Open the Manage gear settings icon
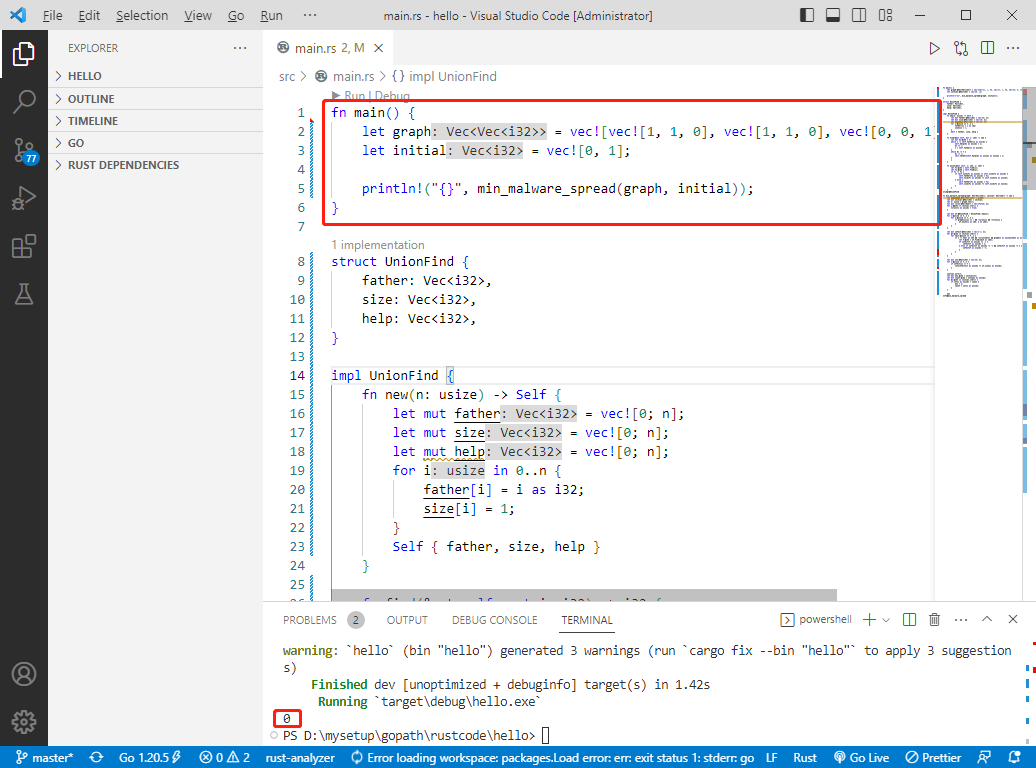1036x768 pixels. [x=24, y=722]
